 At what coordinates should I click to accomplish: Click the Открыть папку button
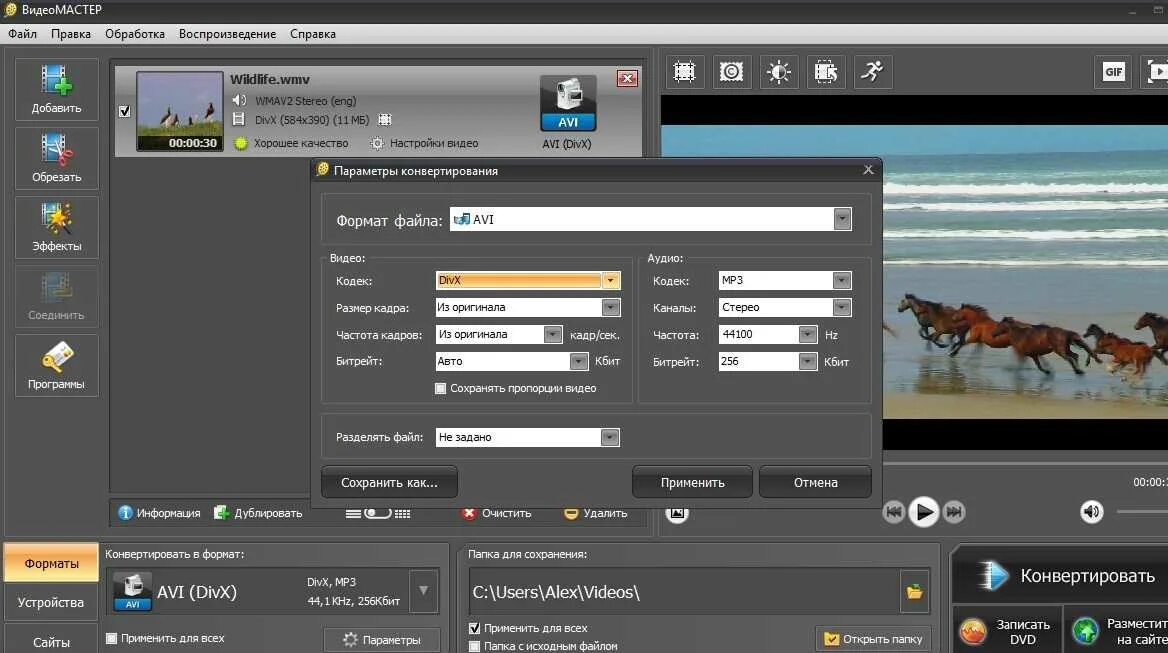[874, 639]
